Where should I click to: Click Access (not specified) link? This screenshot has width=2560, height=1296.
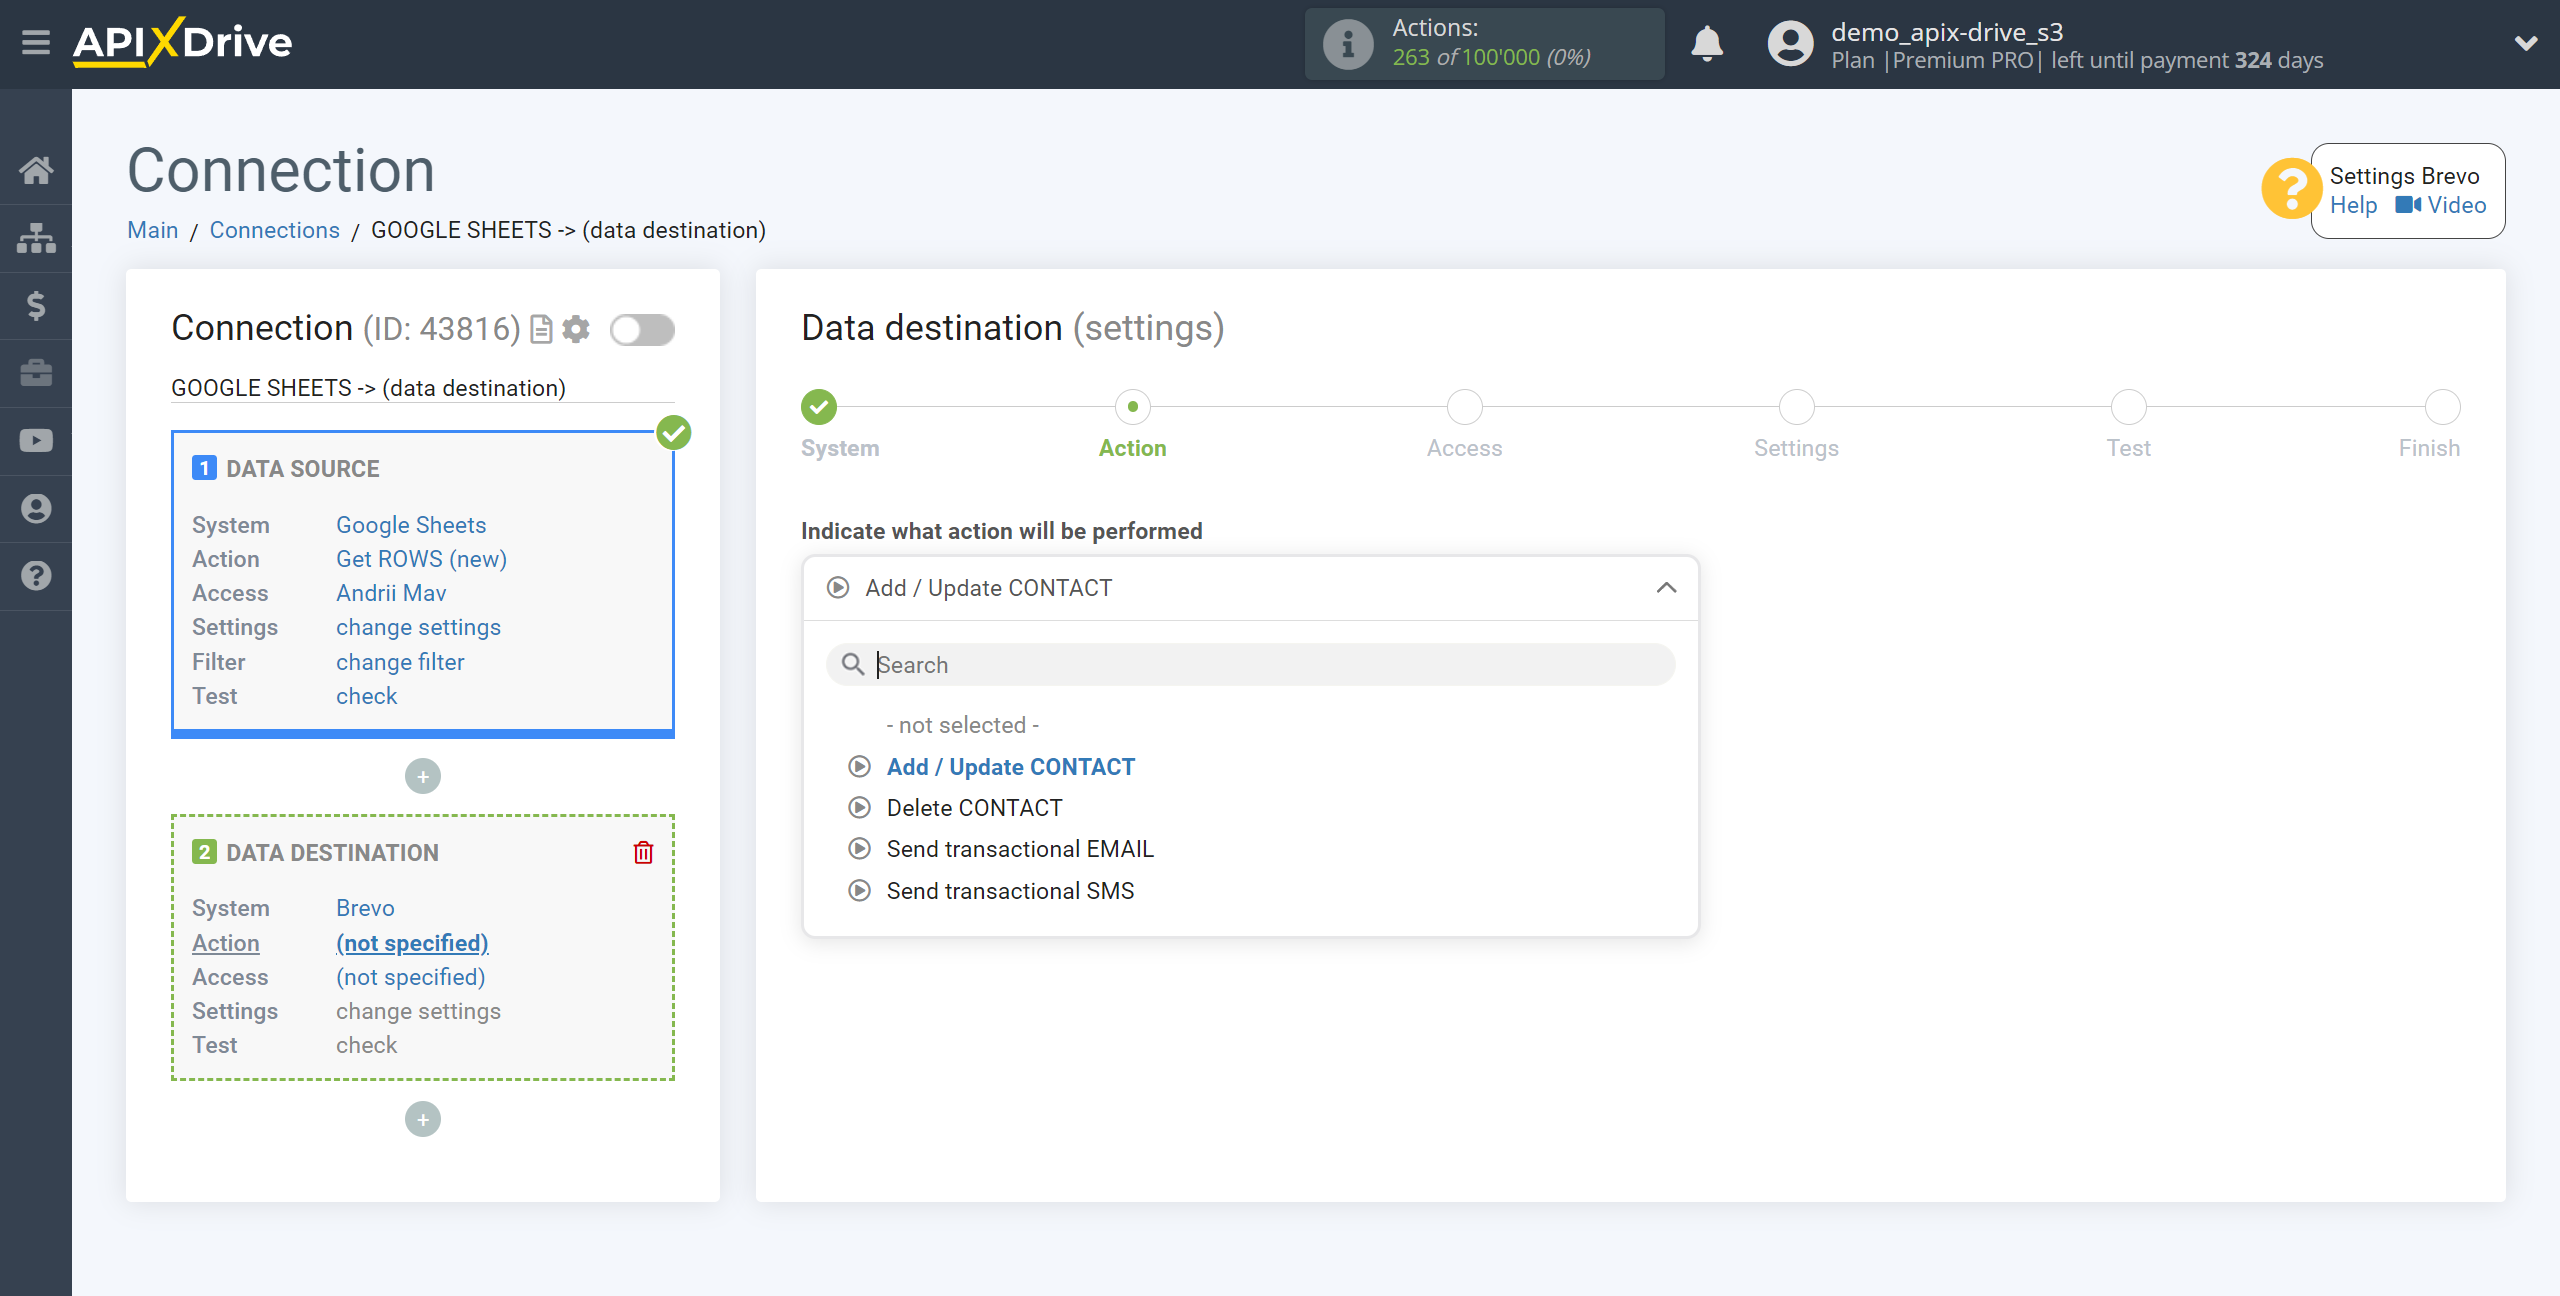[410, 977]
